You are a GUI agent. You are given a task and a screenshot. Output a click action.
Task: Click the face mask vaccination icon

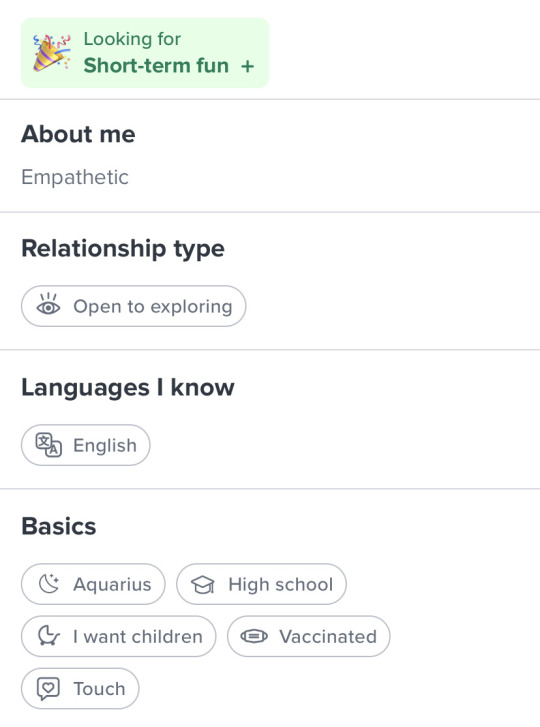[x=254, y=636]
